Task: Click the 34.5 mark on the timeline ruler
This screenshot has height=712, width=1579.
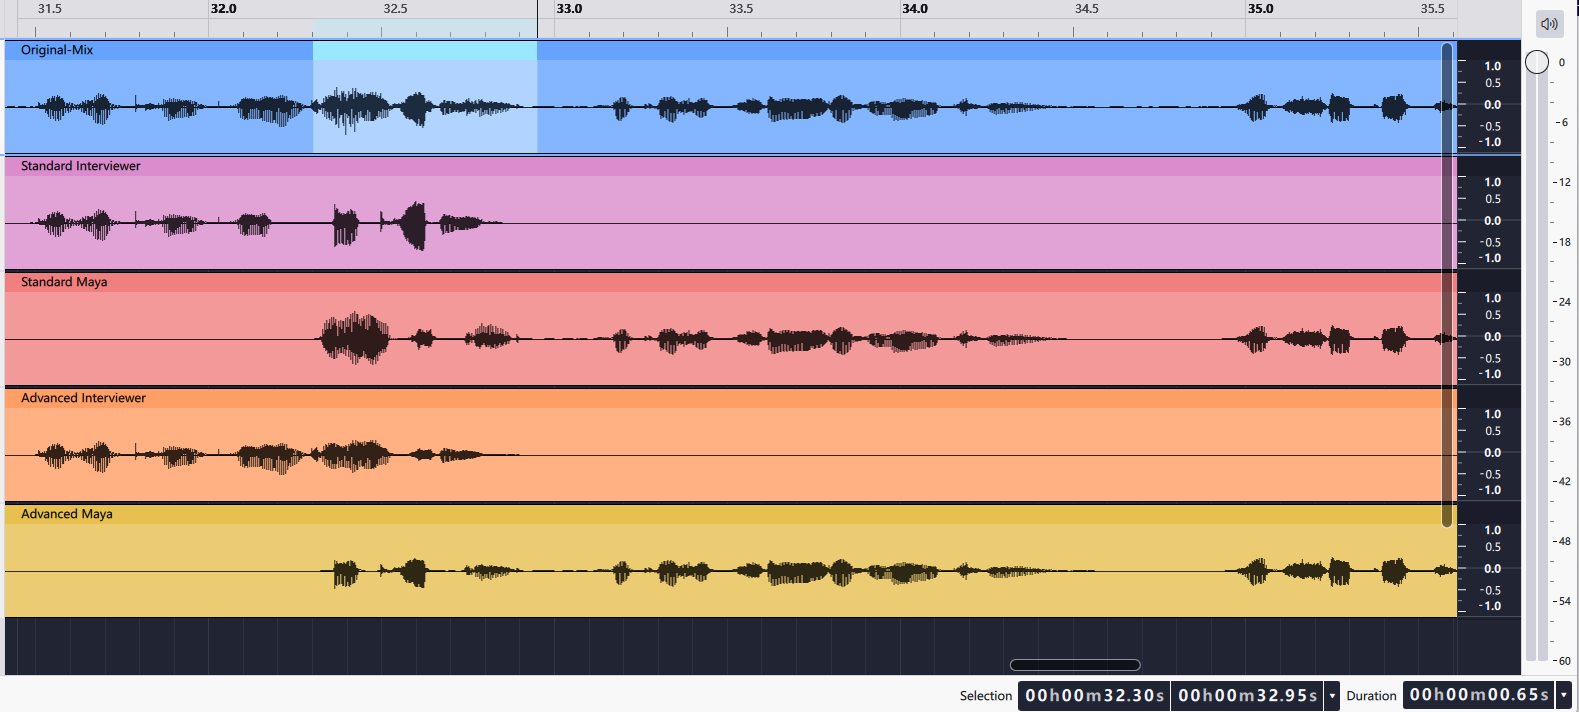Action: (1087, 9)
